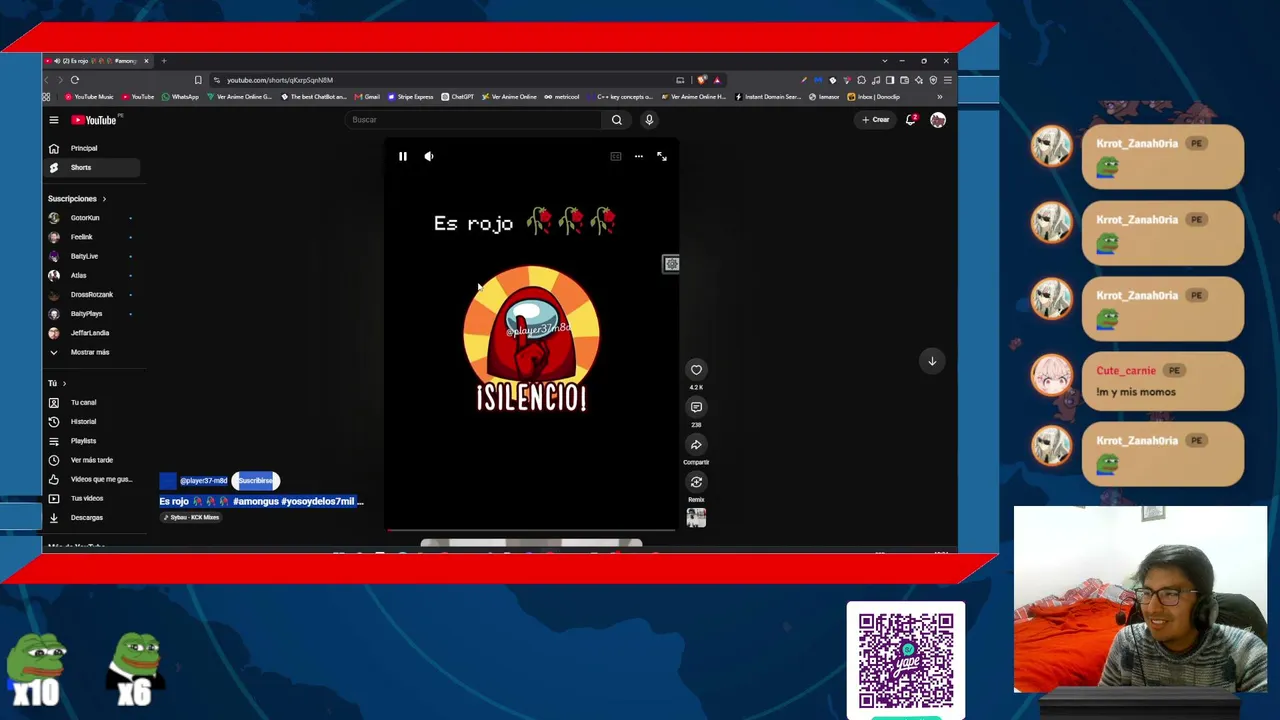This screenshot has height=720, width=1280.
Task: Open the Crear create menu
Action: point(875,120)
